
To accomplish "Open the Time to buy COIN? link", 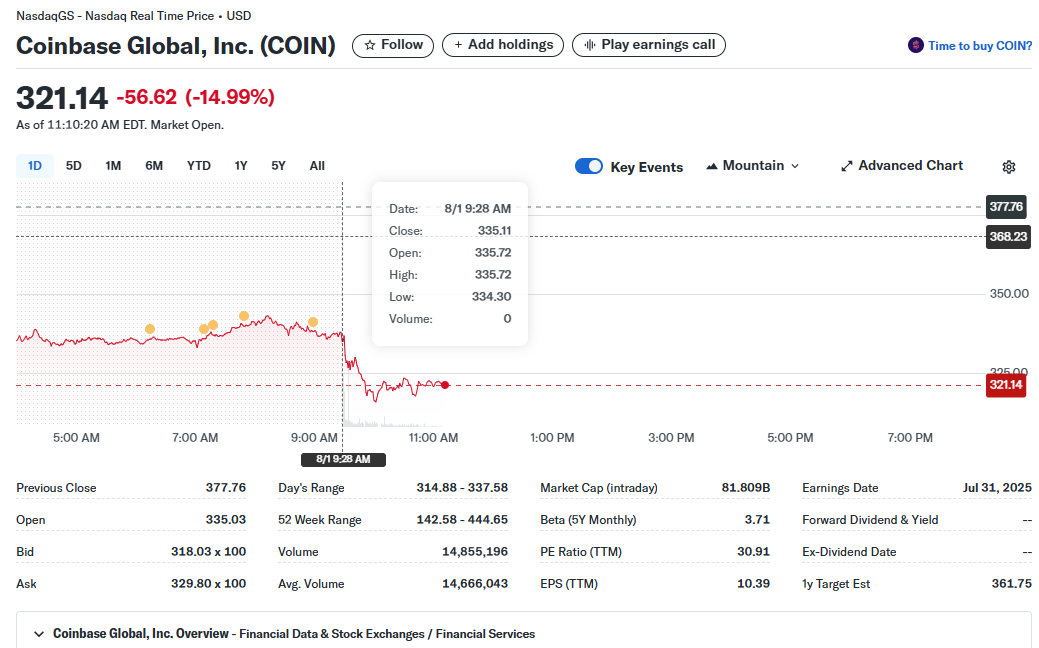I will pos(979,46).
